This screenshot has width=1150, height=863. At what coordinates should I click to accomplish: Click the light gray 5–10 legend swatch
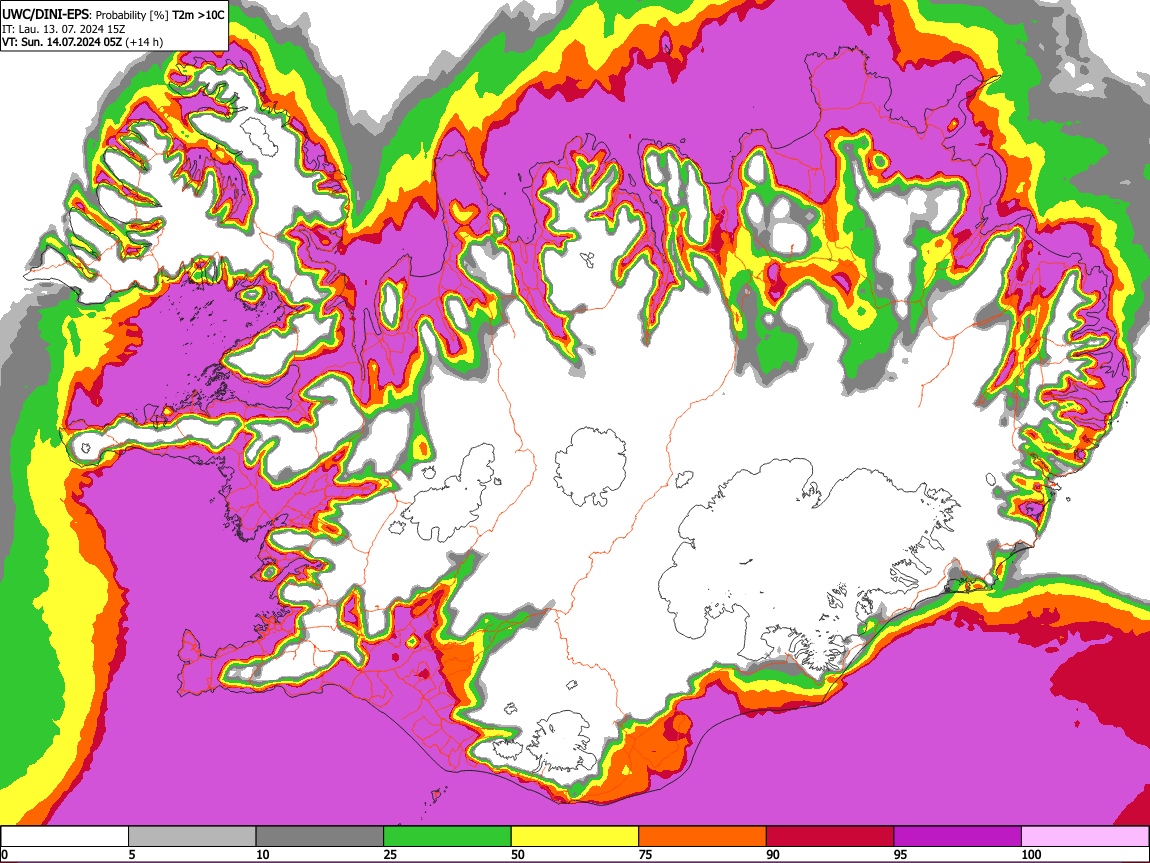coord(192,837)
